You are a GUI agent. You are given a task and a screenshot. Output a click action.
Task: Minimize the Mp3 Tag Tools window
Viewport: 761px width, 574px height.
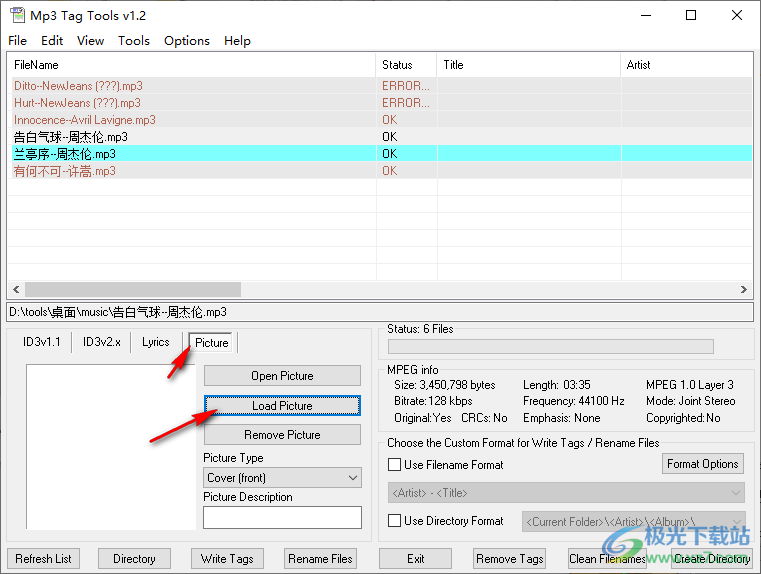pyautogui.click(x=646, y=16)
